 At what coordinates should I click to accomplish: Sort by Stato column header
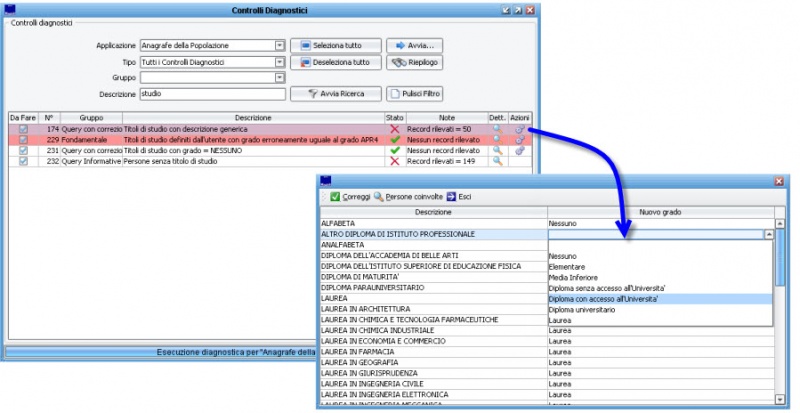394,118
